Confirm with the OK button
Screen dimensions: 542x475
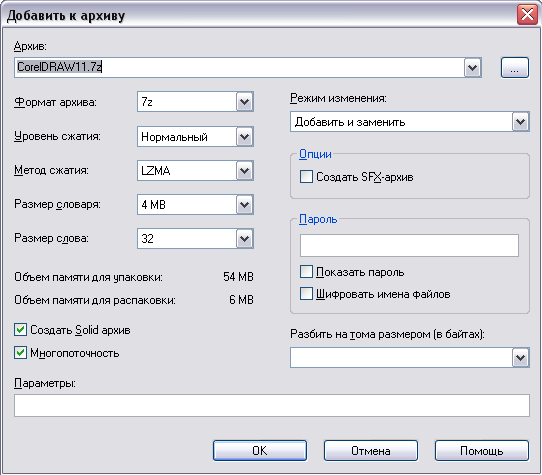point(260,450)
